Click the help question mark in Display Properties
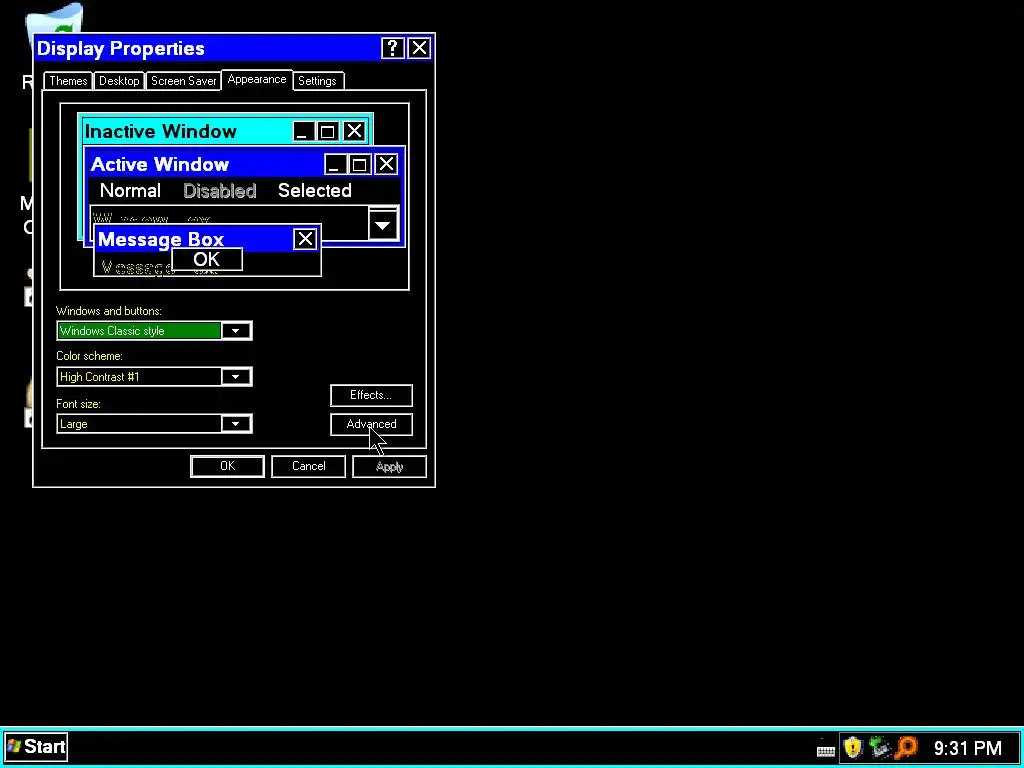1024x768 pixels. [x=392, y=48]
